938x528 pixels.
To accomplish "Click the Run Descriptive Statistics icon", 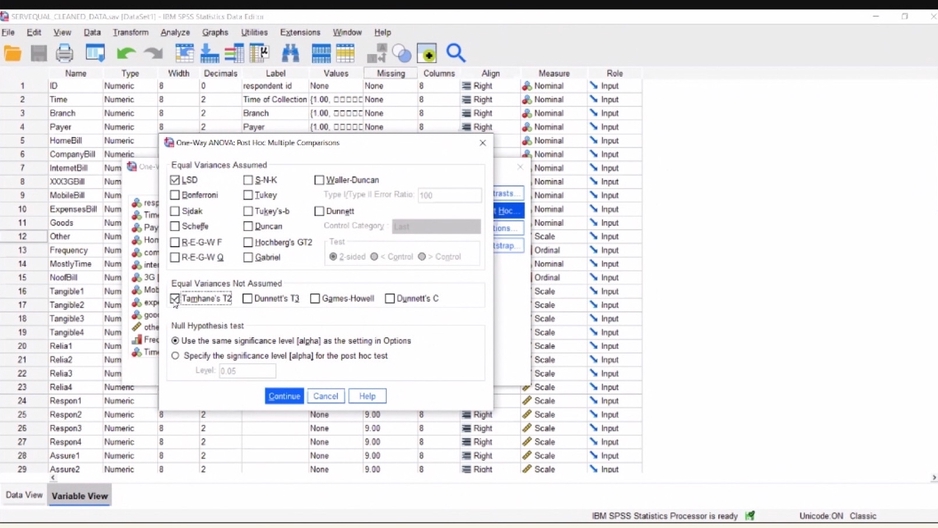I will coord(260,54).
